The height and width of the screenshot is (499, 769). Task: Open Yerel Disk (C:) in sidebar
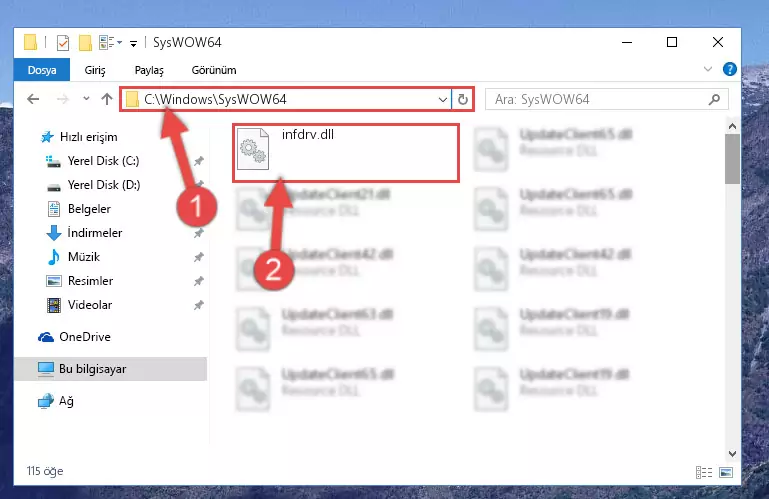point(103,161)
